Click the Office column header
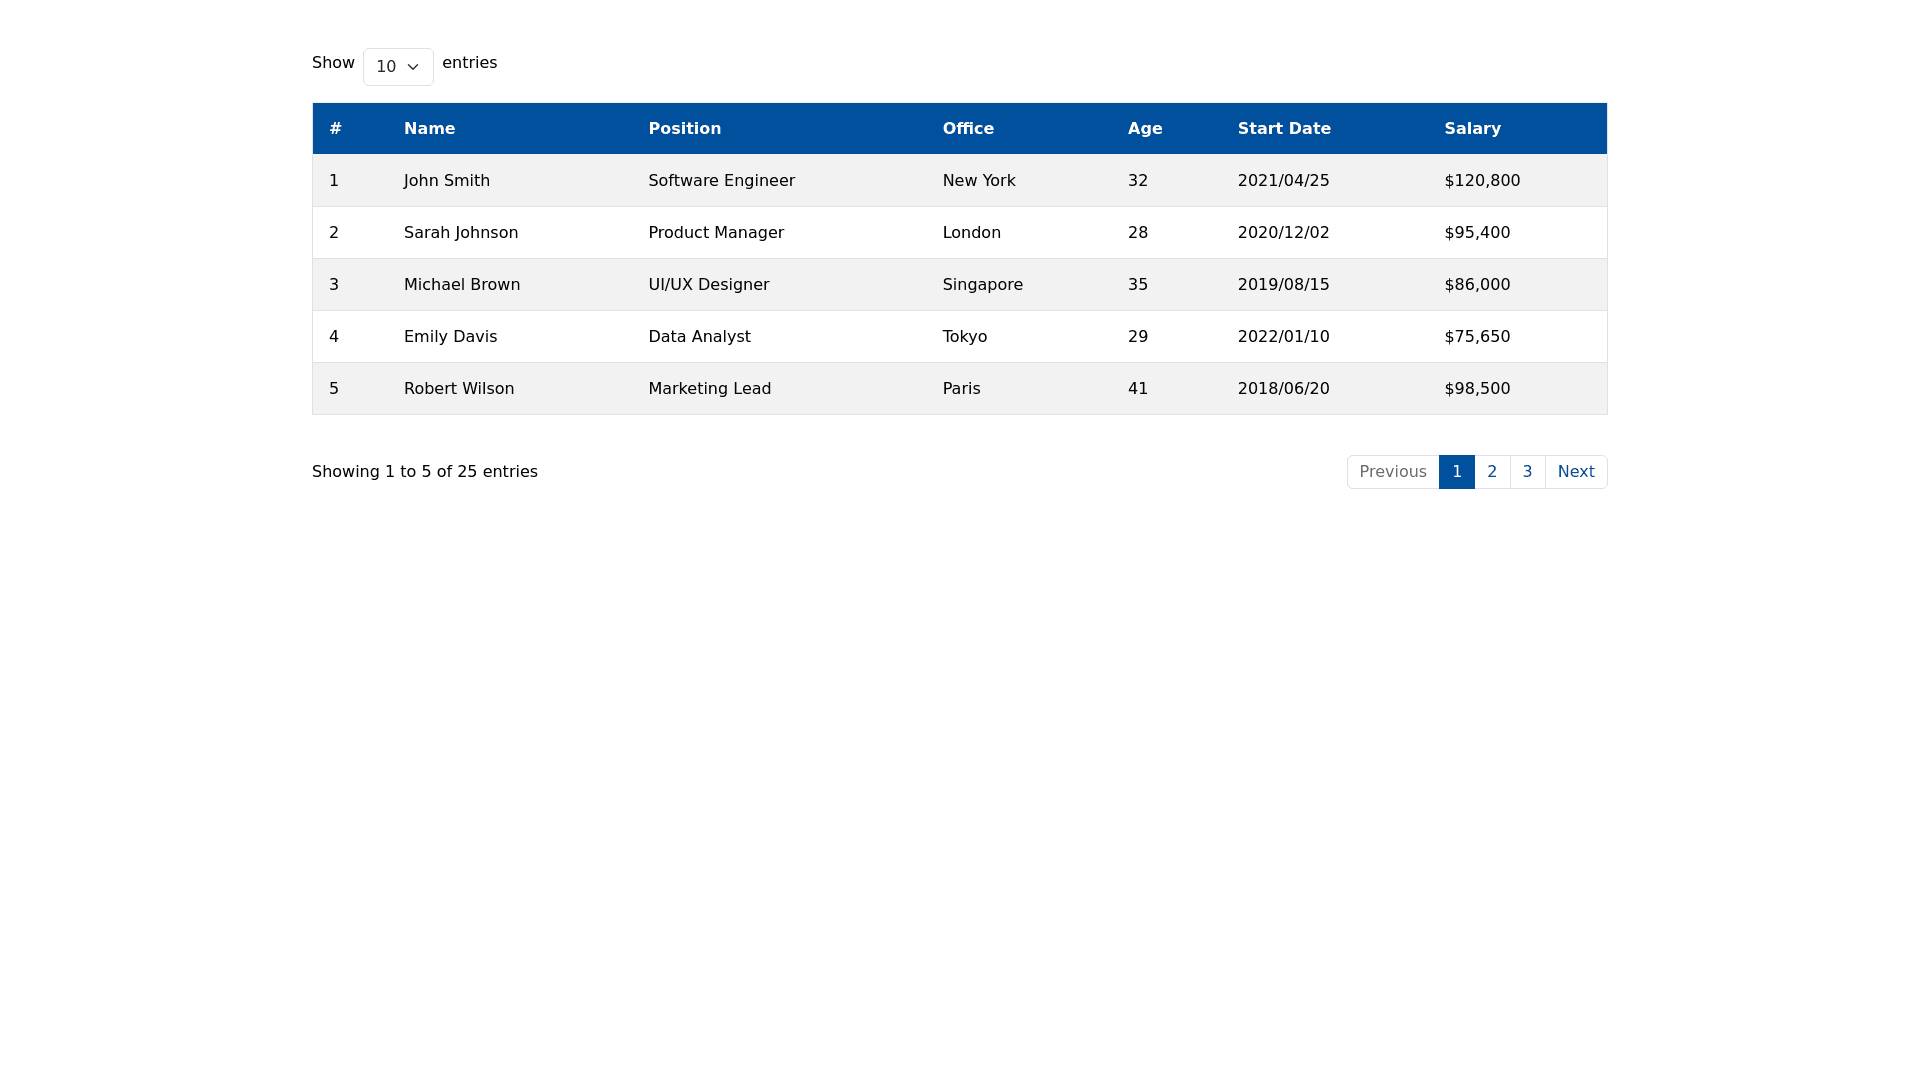The height and width of the screenshot is (1080, 1920). (x=968, y=129)
